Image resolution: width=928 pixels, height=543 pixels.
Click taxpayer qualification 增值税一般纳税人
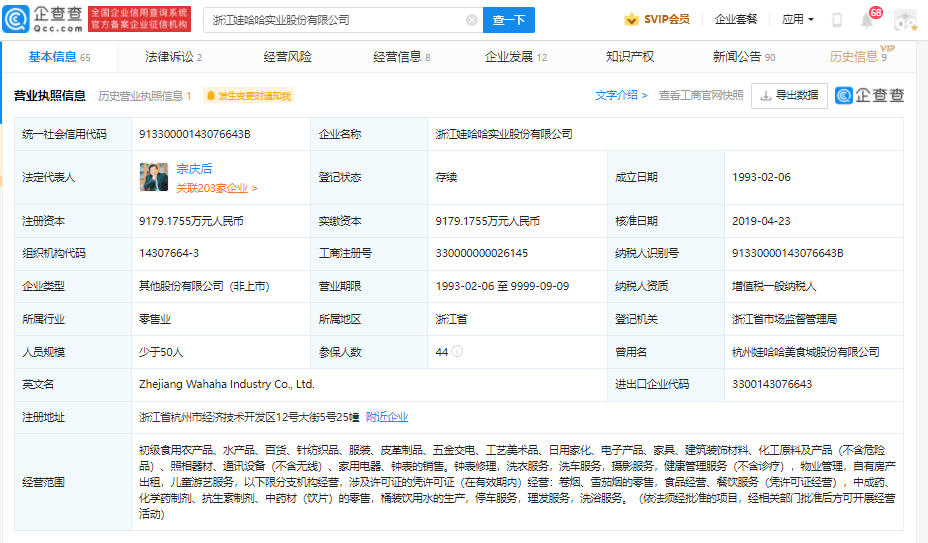pos(774,286)
